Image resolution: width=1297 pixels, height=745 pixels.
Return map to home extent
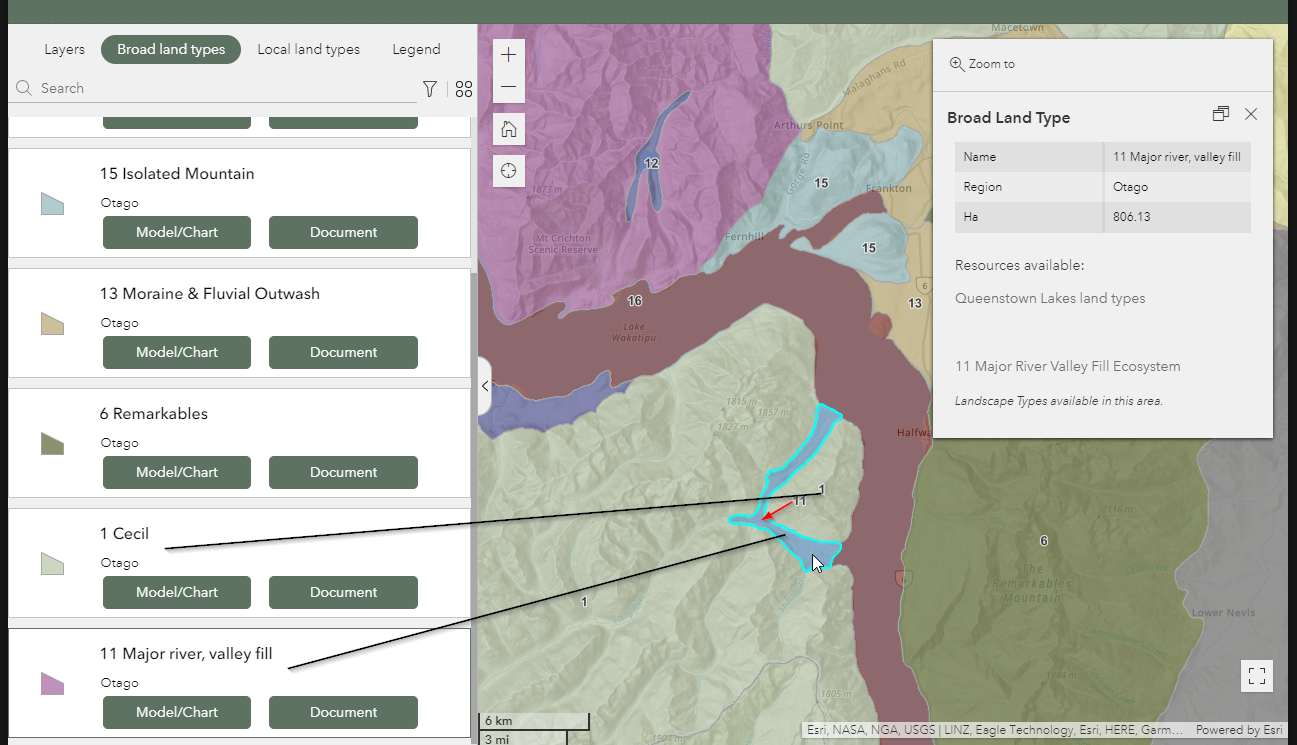point(509,129)
